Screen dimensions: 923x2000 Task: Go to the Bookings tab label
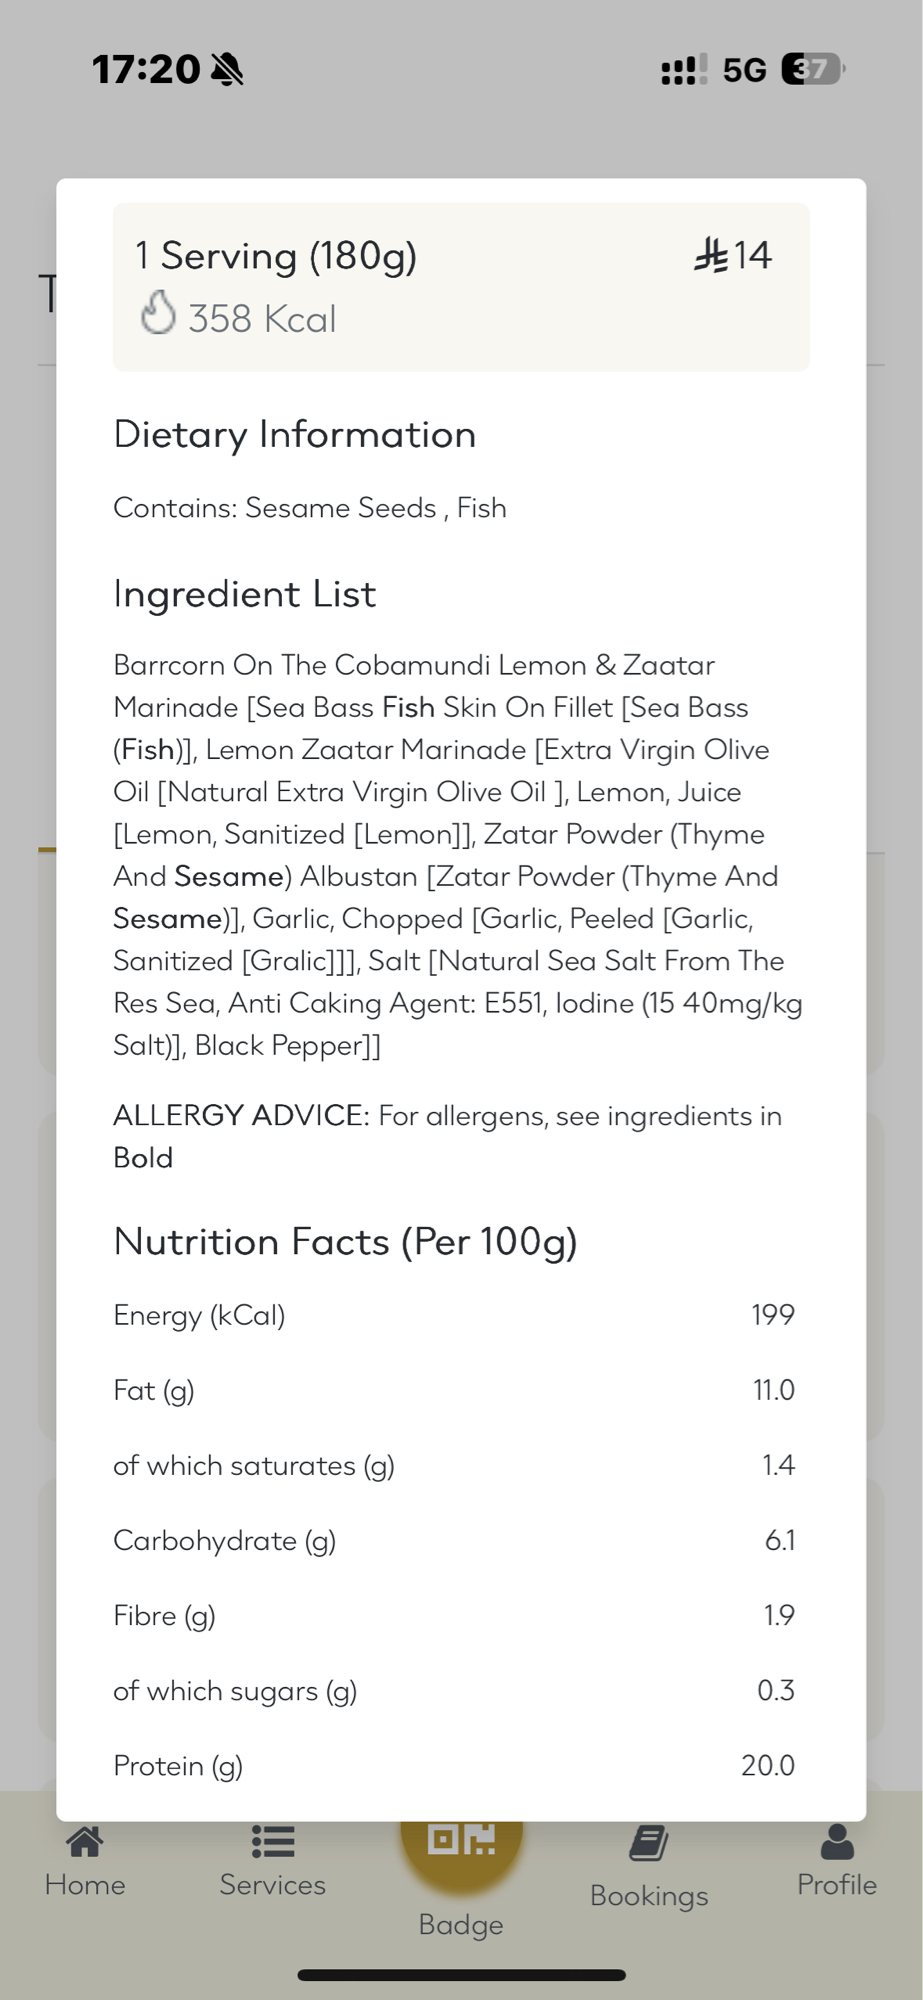coord(649,1896)
